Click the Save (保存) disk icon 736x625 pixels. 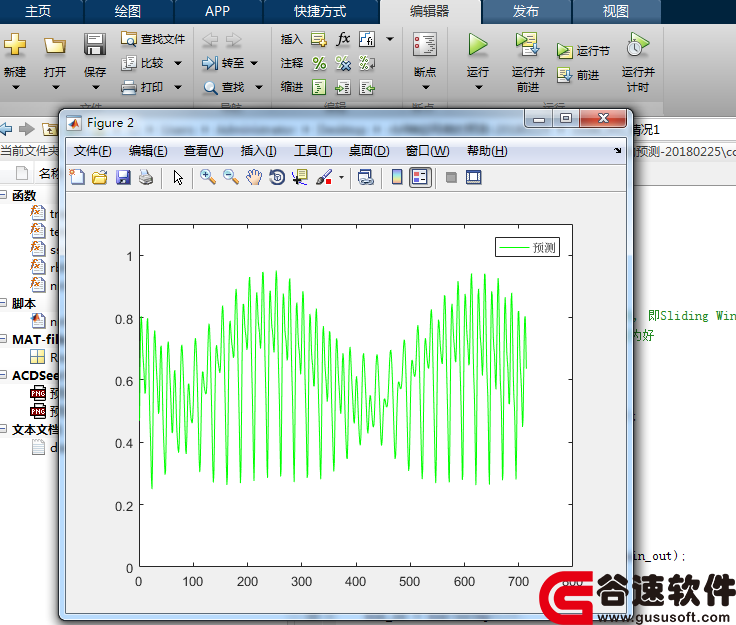tap(95, 45)
